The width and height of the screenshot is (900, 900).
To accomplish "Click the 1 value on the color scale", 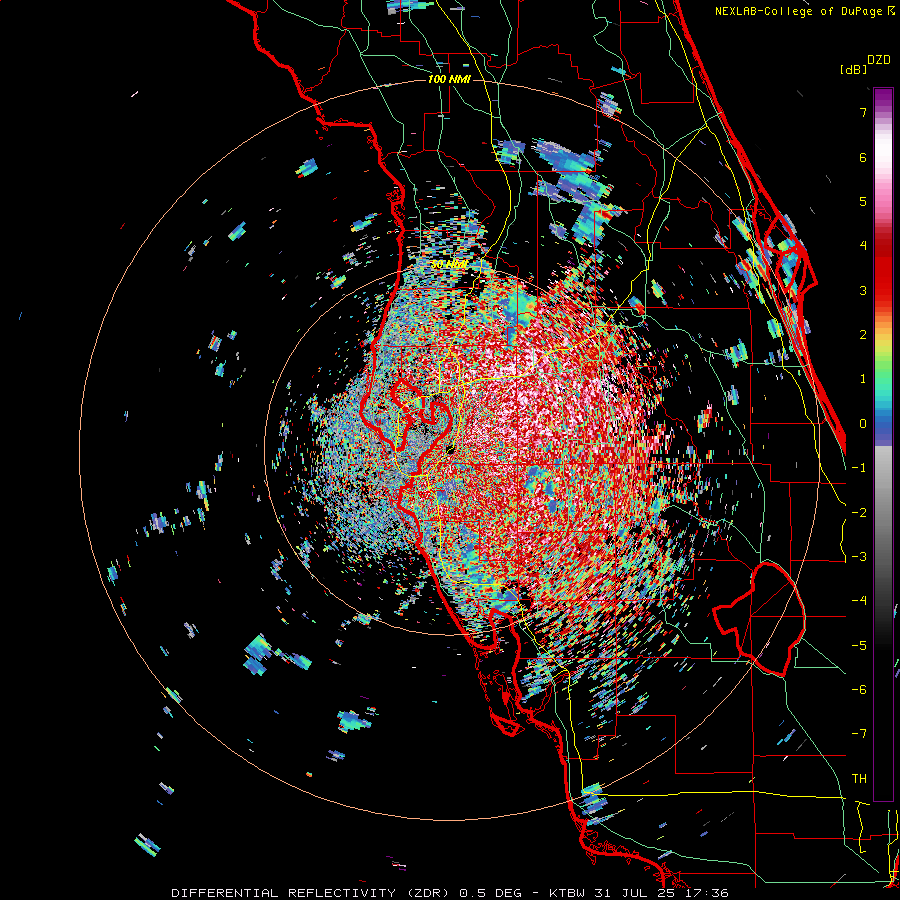I will pyautogui.click(x=863, y=379).
